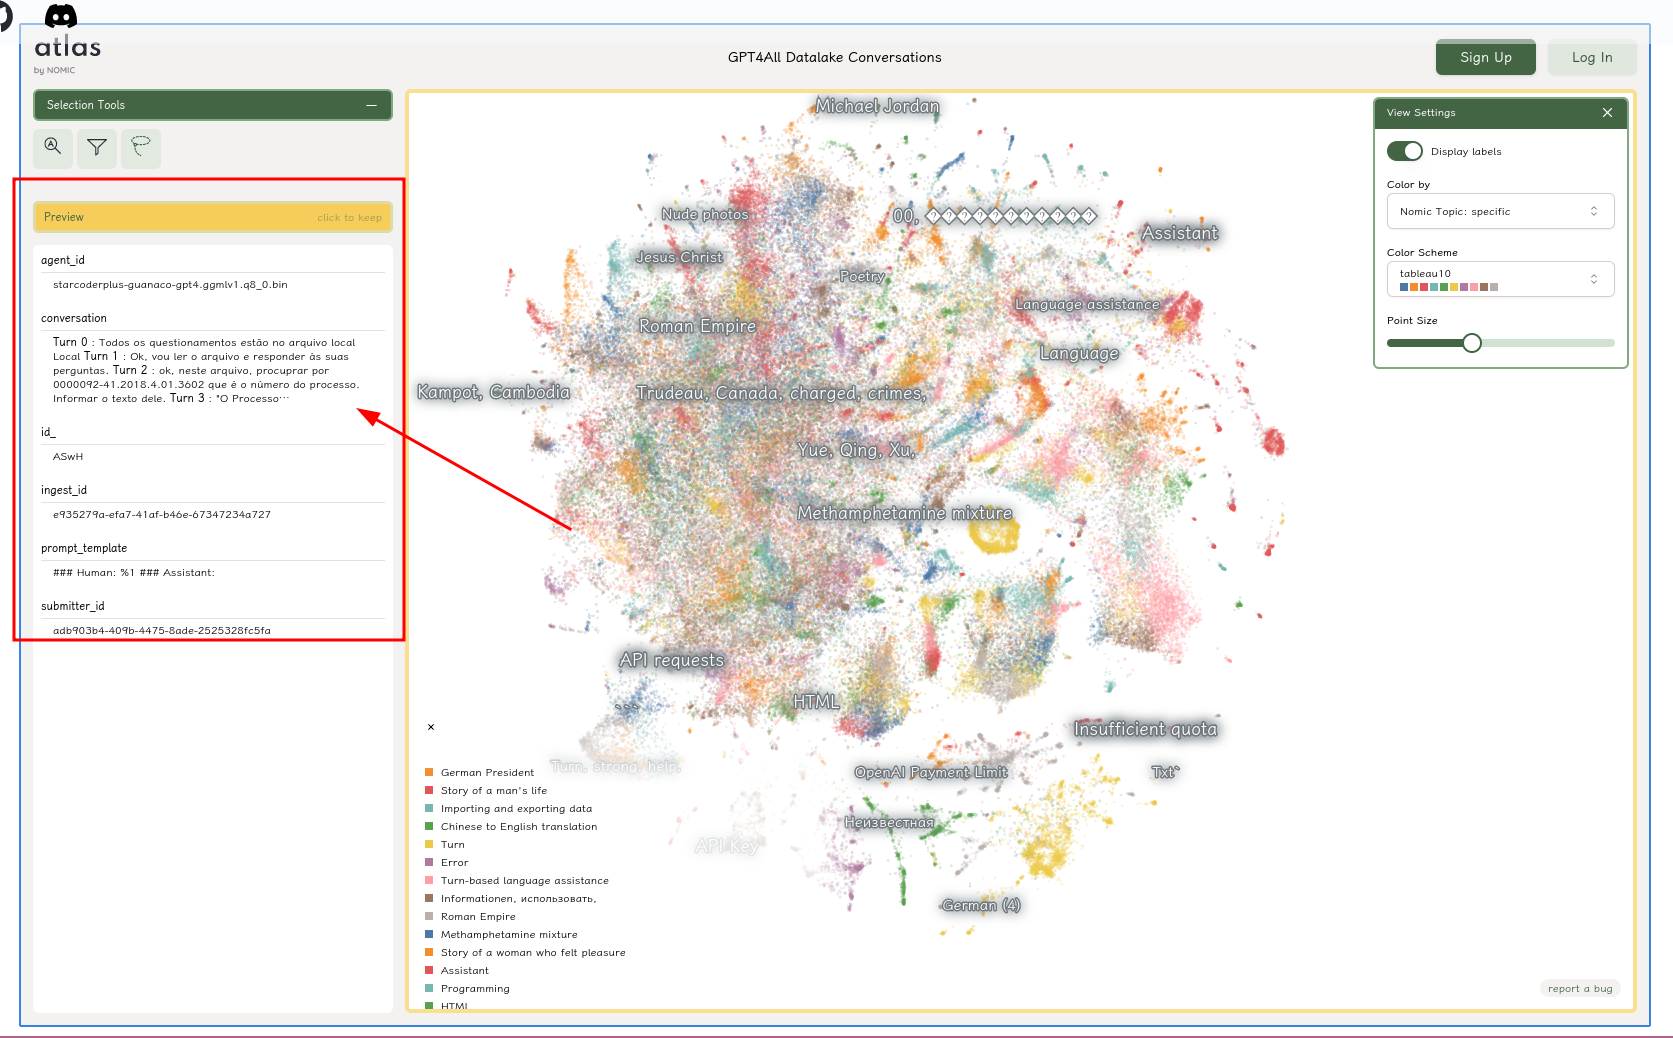Click the Kampot, Cambodia map label
1673x1038 pixels.
(x=494, y=392)
